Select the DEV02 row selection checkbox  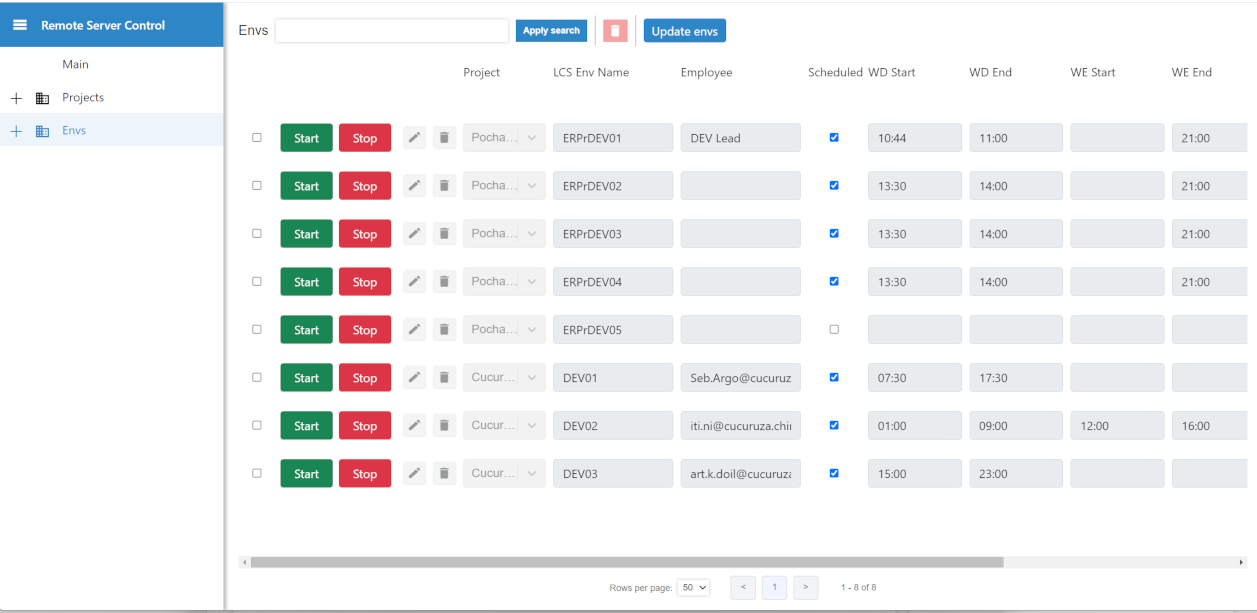[257, 426]
